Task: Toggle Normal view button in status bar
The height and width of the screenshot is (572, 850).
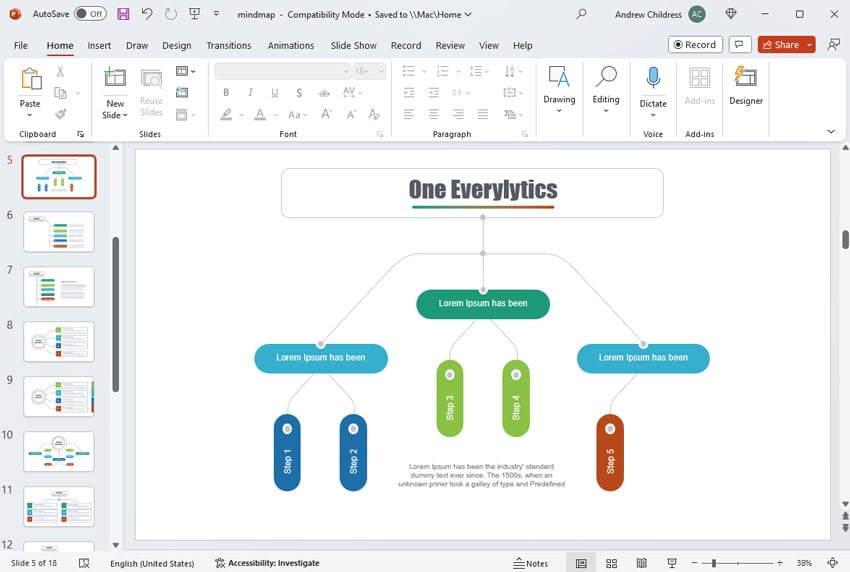Action: (x=581, y=563)
